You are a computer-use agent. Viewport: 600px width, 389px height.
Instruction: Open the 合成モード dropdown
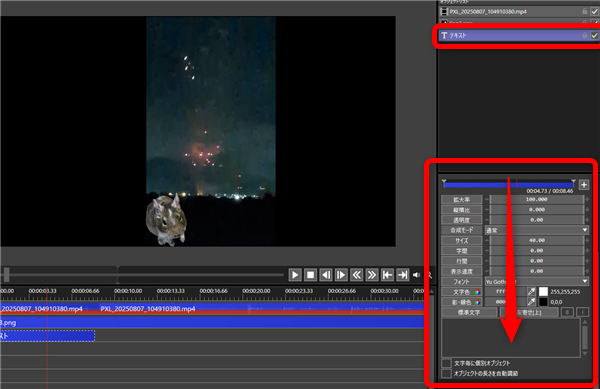pyautogui.click(x=536, y=230)
